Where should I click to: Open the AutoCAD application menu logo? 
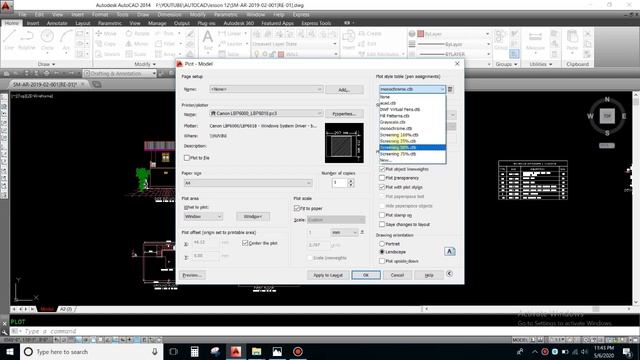[7, 6]
